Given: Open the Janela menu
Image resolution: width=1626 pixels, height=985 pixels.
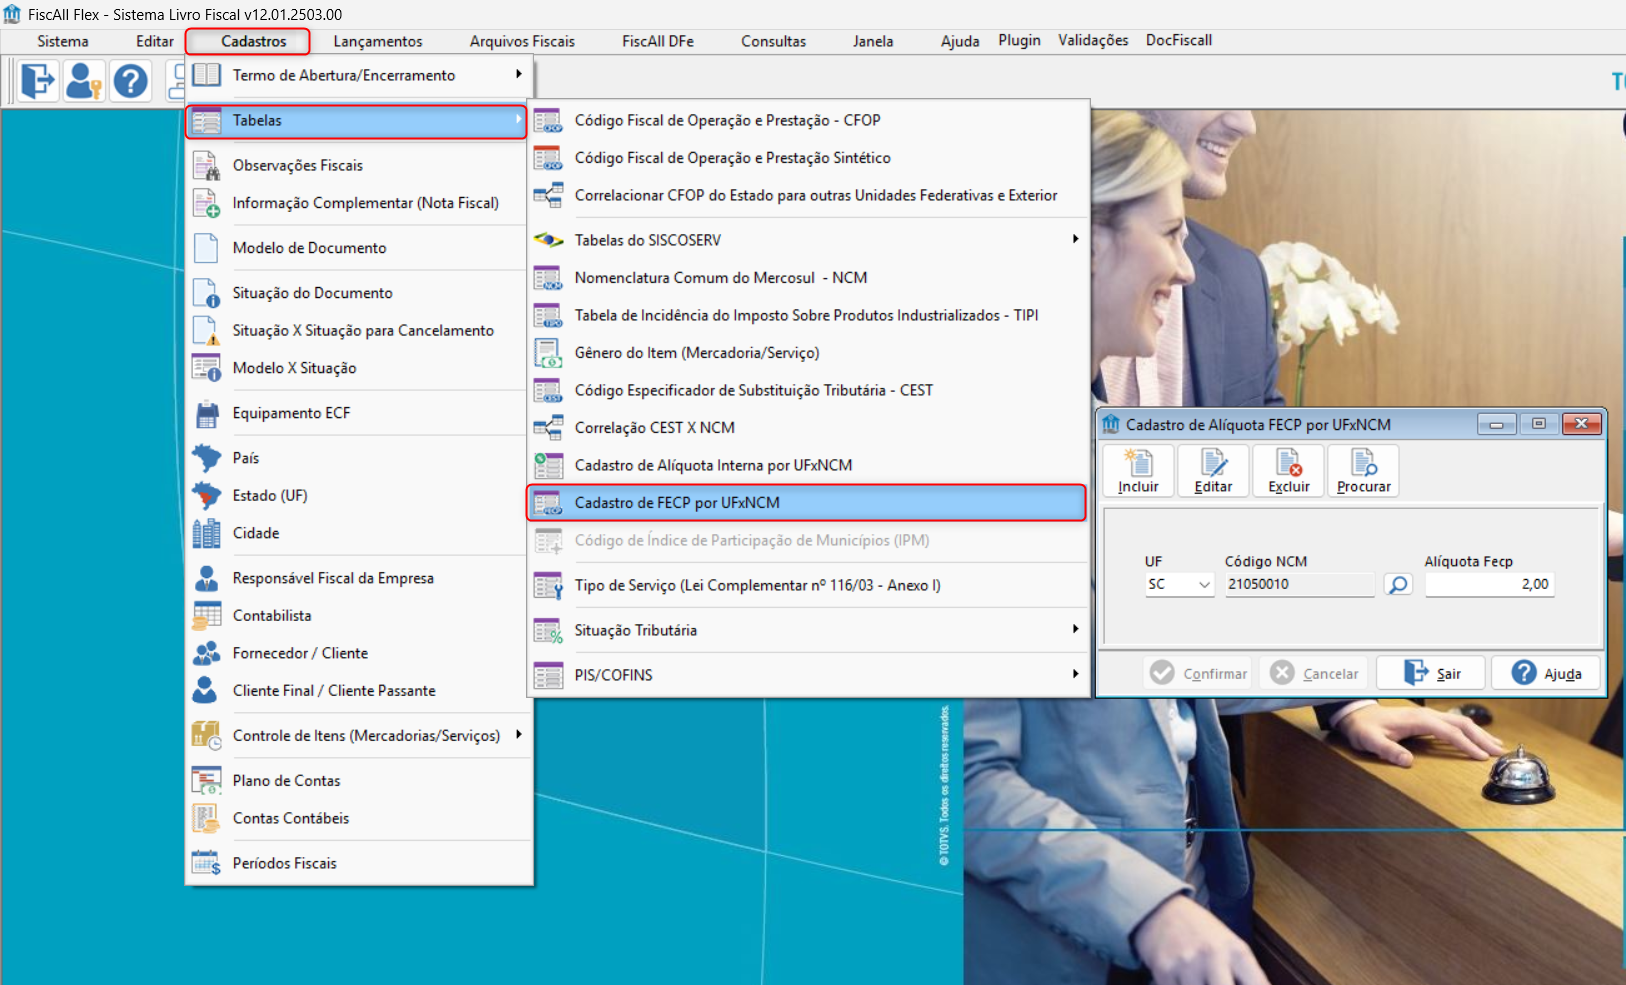Looking at the screenshot, I should coord(873,41).
